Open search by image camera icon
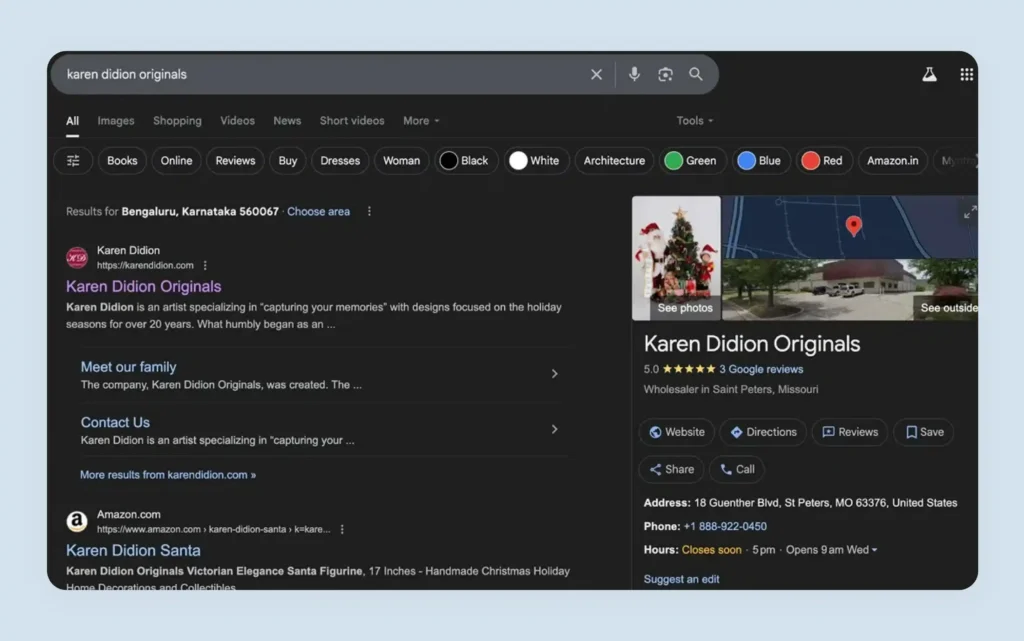Image resolution: width=1024 pixels, height=641 pixels. point(665,74)
